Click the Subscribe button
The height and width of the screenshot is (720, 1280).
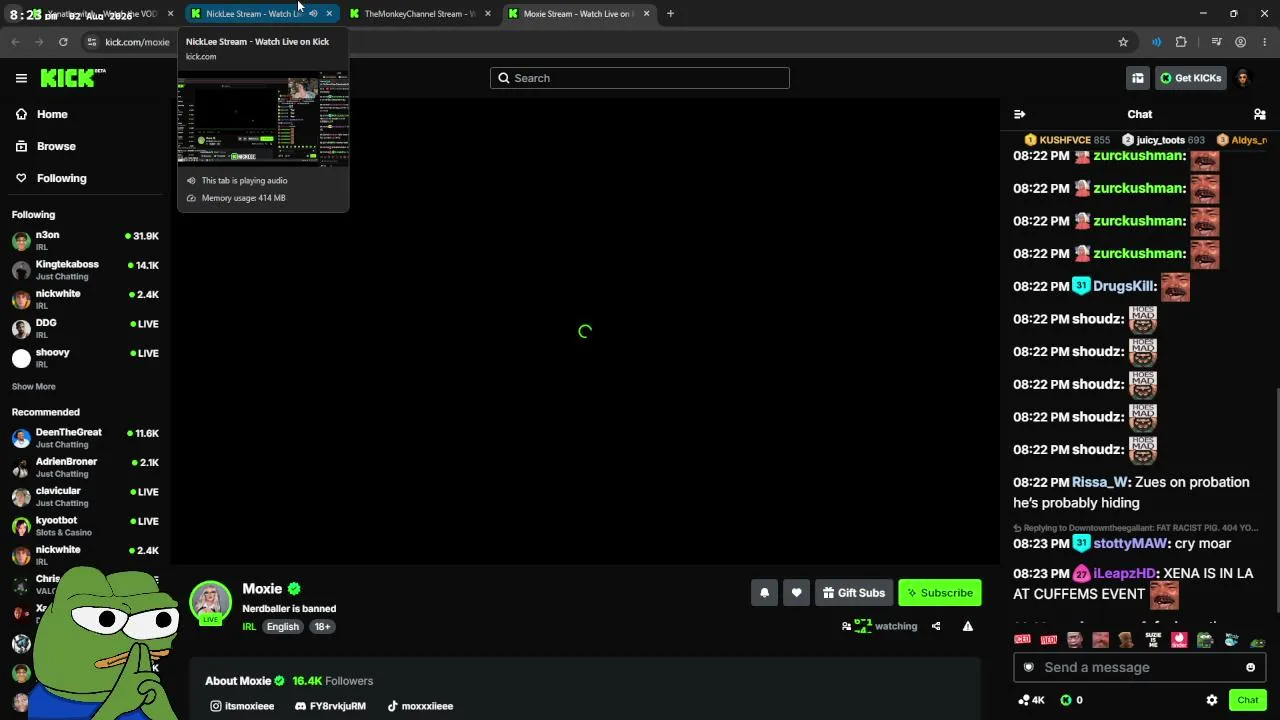tap(940, 593)
